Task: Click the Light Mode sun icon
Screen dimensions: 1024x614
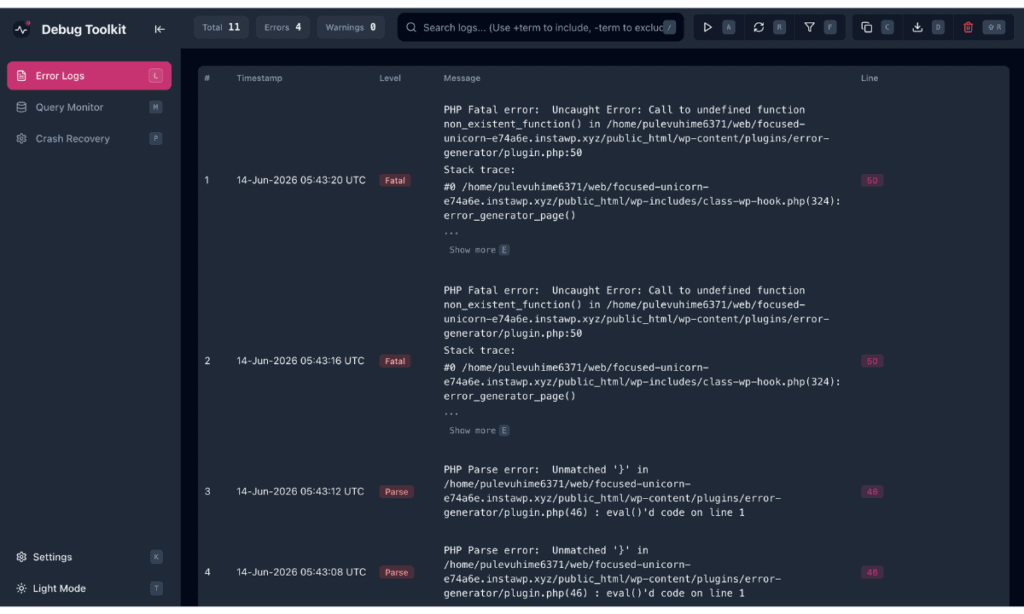Action: [x=22, y=589]
